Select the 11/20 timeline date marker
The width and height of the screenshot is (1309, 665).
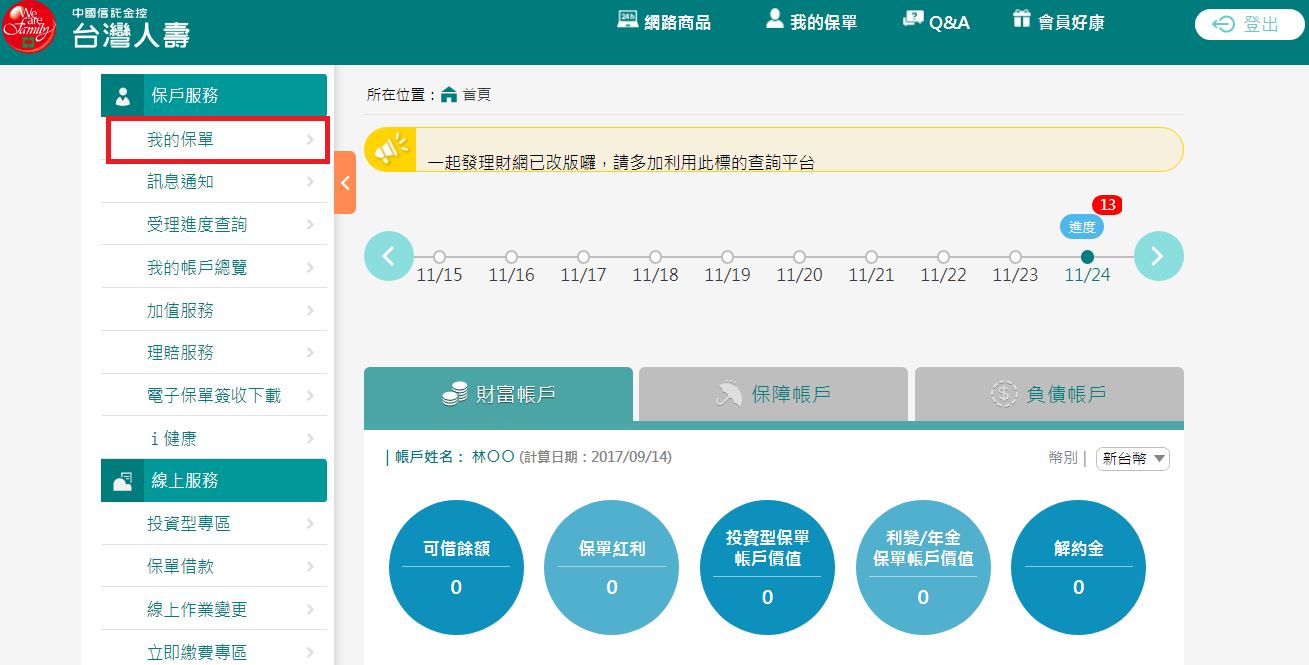[x=799, y=257]
